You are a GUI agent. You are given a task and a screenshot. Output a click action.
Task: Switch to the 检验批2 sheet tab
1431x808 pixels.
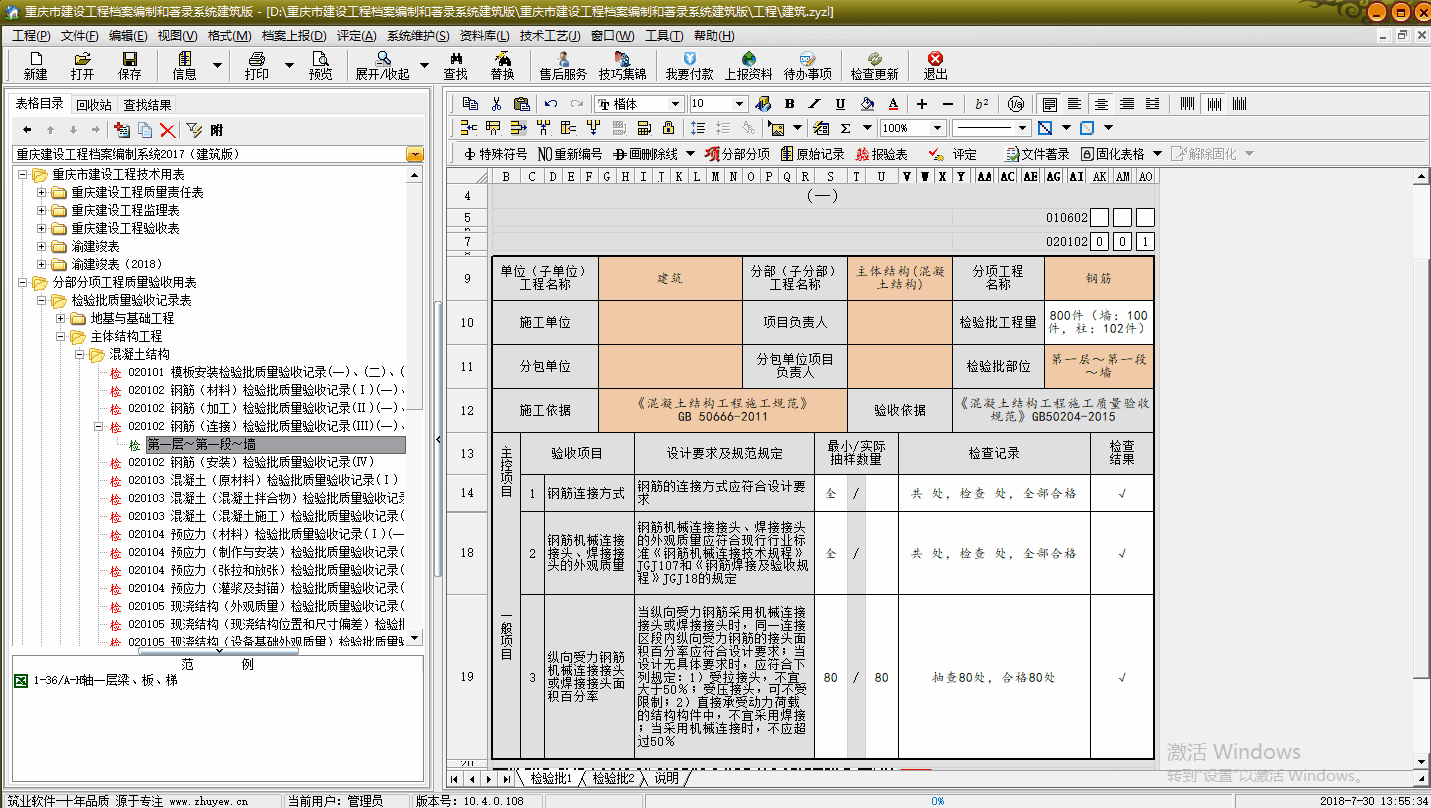tap(613, 778)
